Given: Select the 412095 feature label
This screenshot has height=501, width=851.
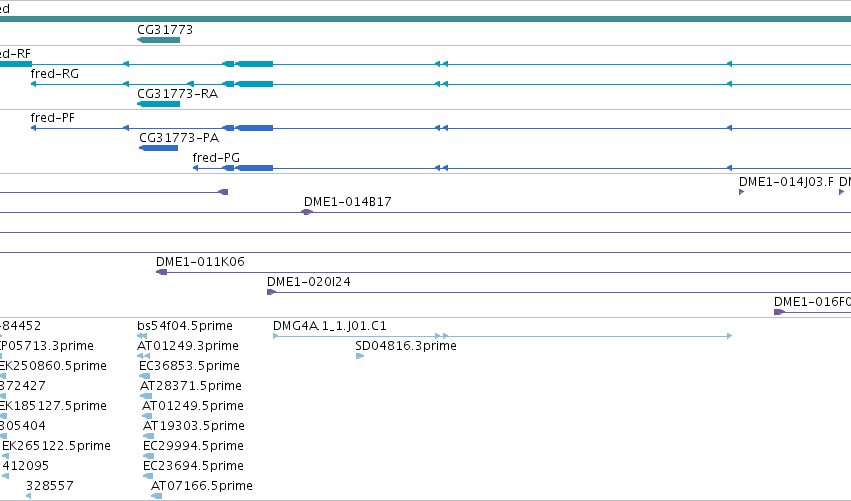Looking at the screenshot, I should 26,465.
